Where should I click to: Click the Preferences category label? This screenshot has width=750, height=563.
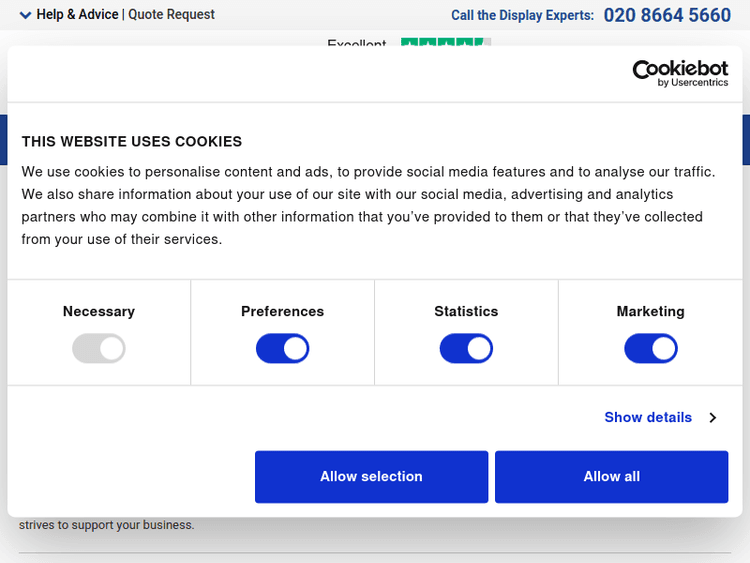pyautogui.click(x=282, y=312)
